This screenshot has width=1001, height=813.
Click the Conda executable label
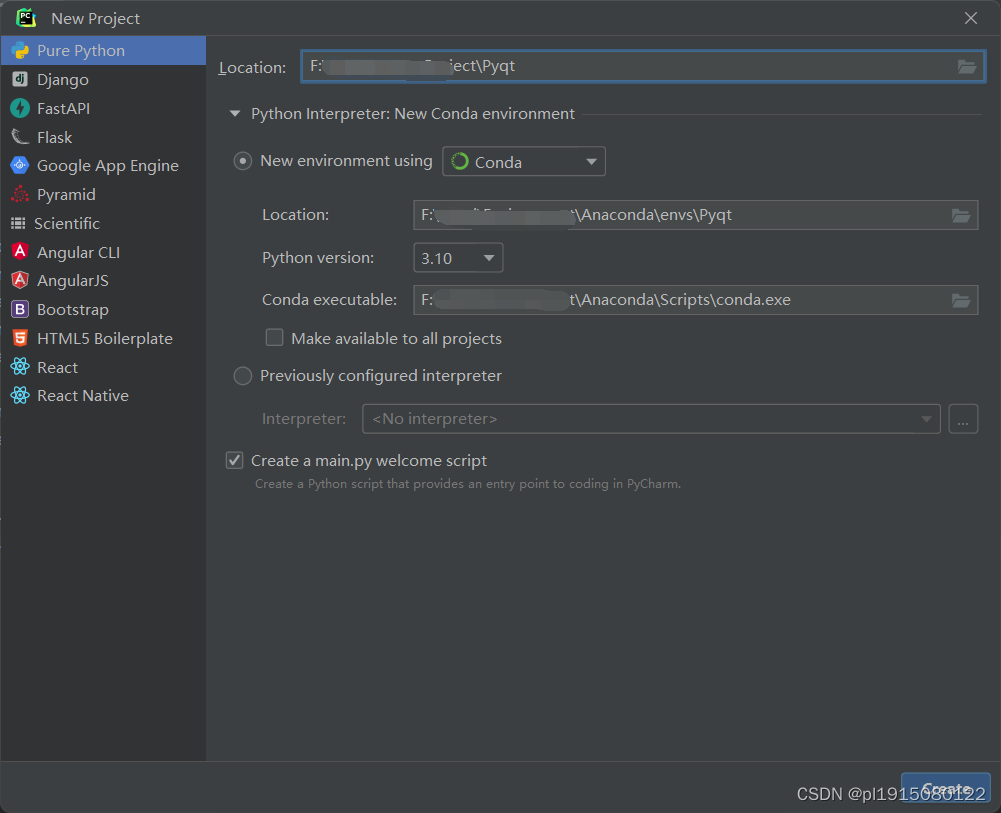click(329, 300)
